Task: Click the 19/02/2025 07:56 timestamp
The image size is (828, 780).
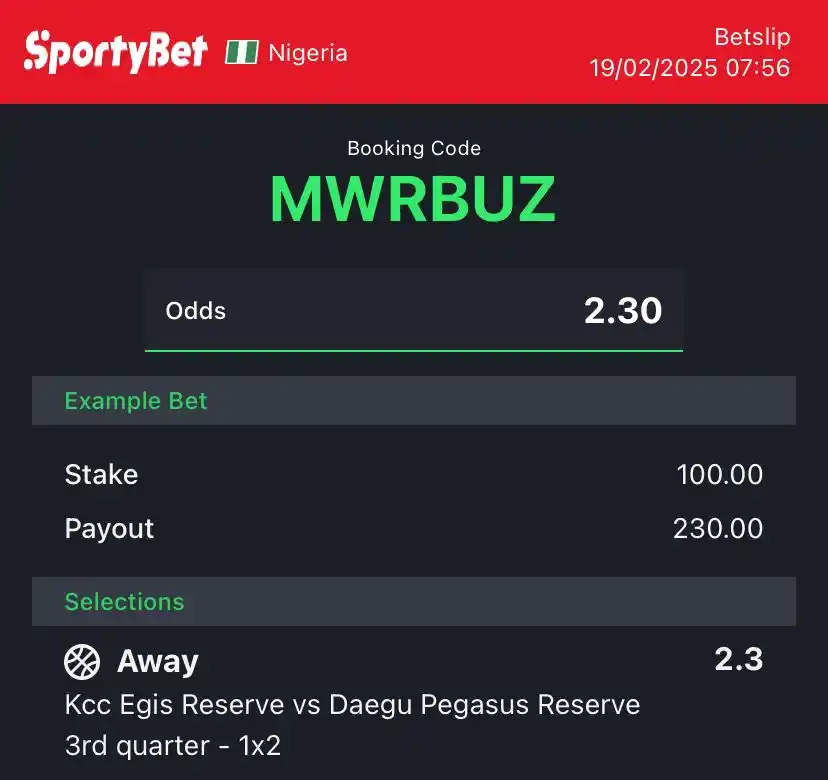Action: [x=690, y=68]
